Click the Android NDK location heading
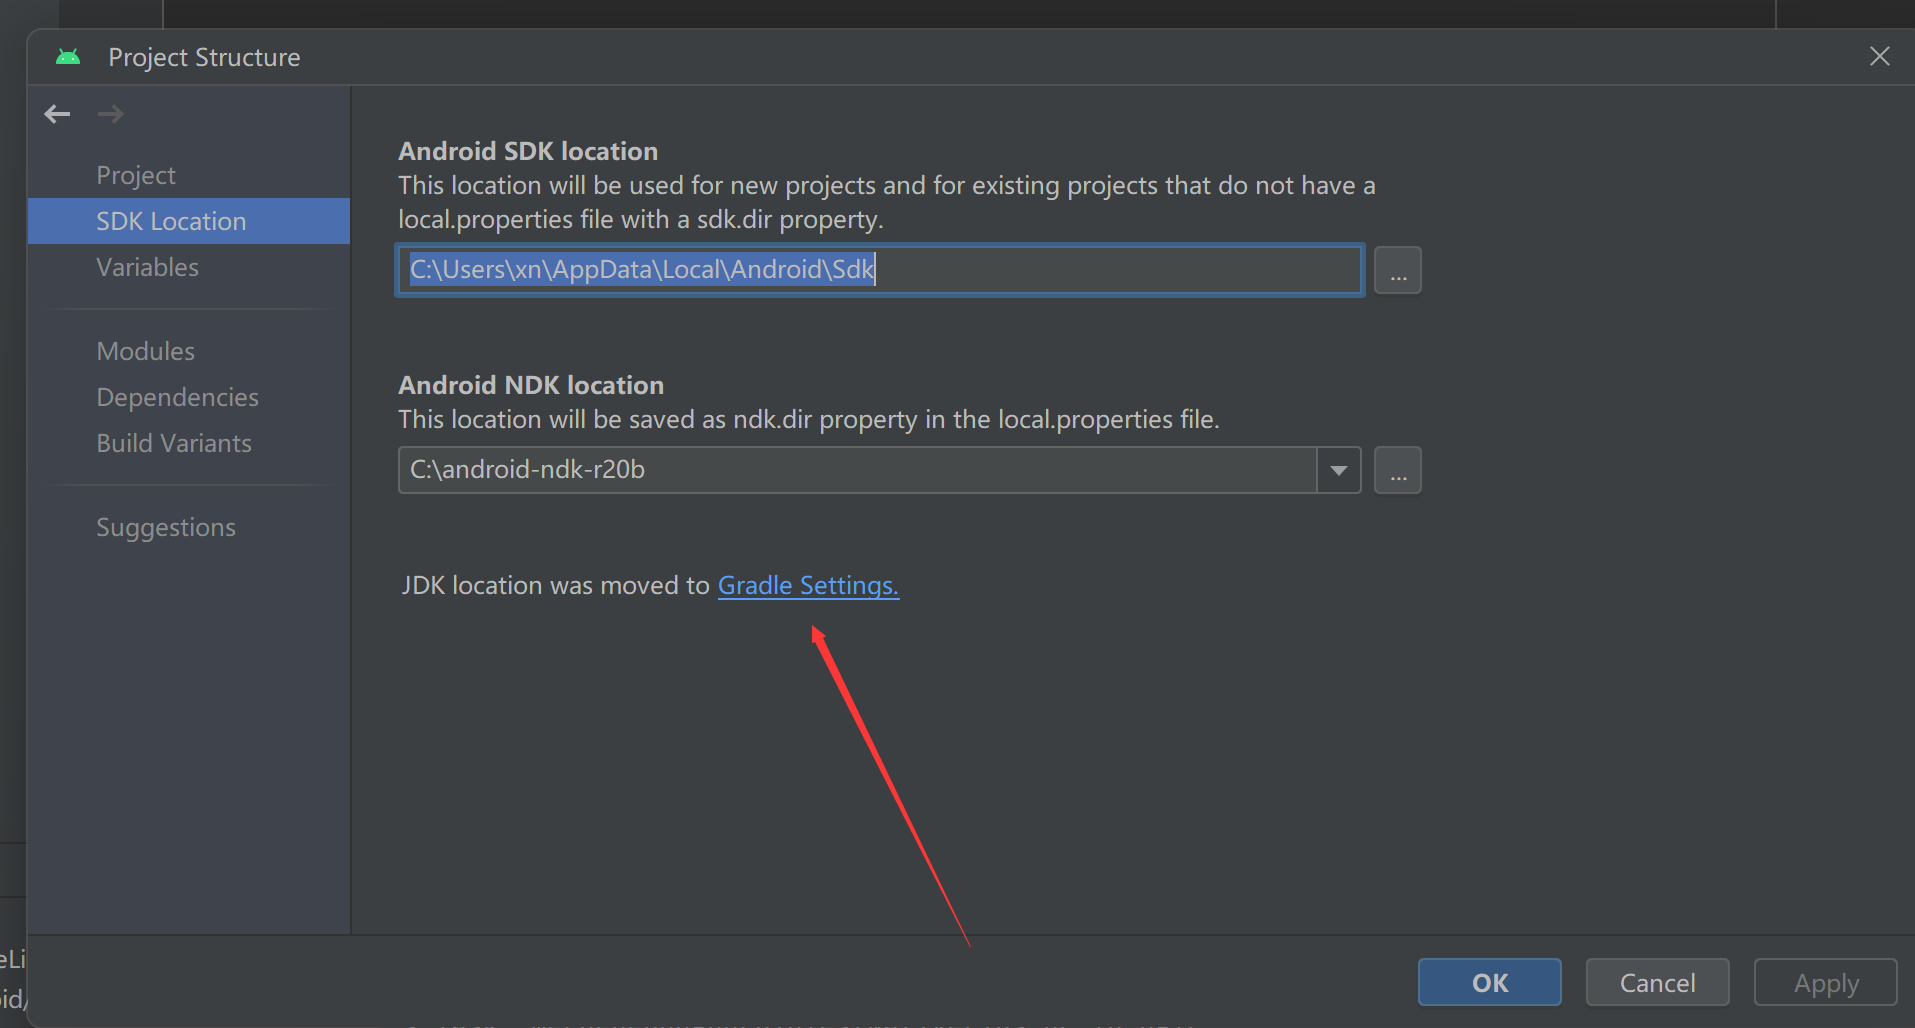1915x1028 pixels. click(x=531, y=385)
